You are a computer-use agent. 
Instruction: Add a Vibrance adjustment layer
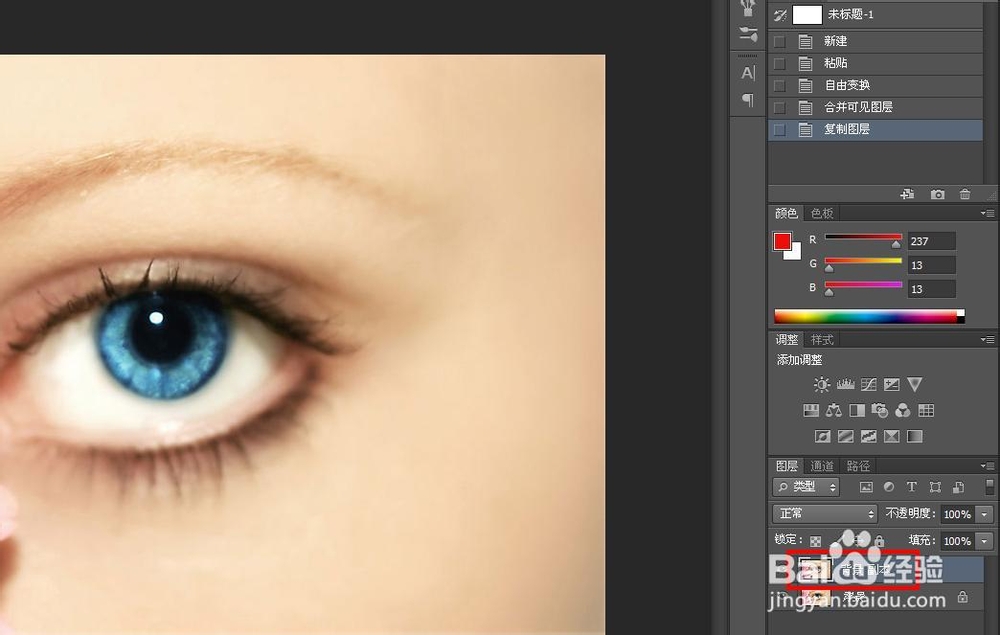(x=915, y=384)
